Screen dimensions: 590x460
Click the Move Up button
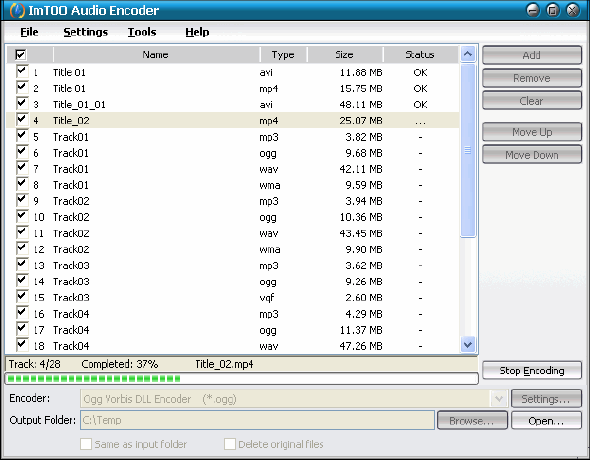pos(532,132)
